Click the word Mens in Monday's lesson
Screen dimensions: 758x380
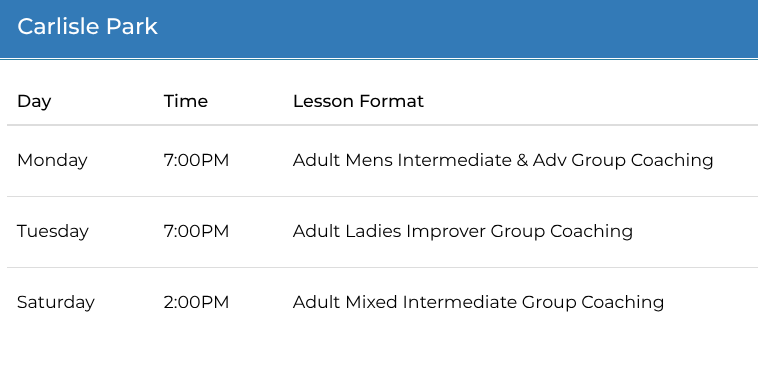point(369,160)
